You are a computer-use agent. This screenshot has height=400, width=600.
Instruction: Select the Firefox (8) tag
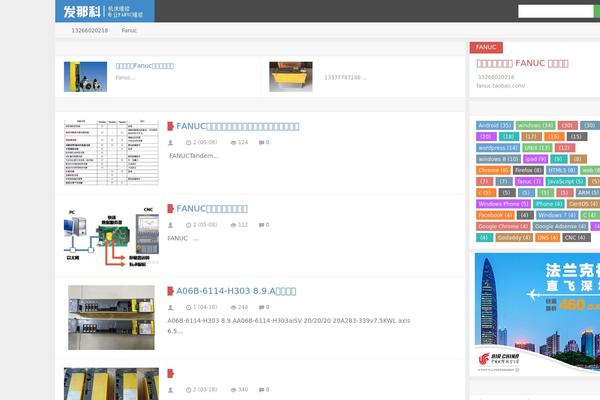point(528,170)
